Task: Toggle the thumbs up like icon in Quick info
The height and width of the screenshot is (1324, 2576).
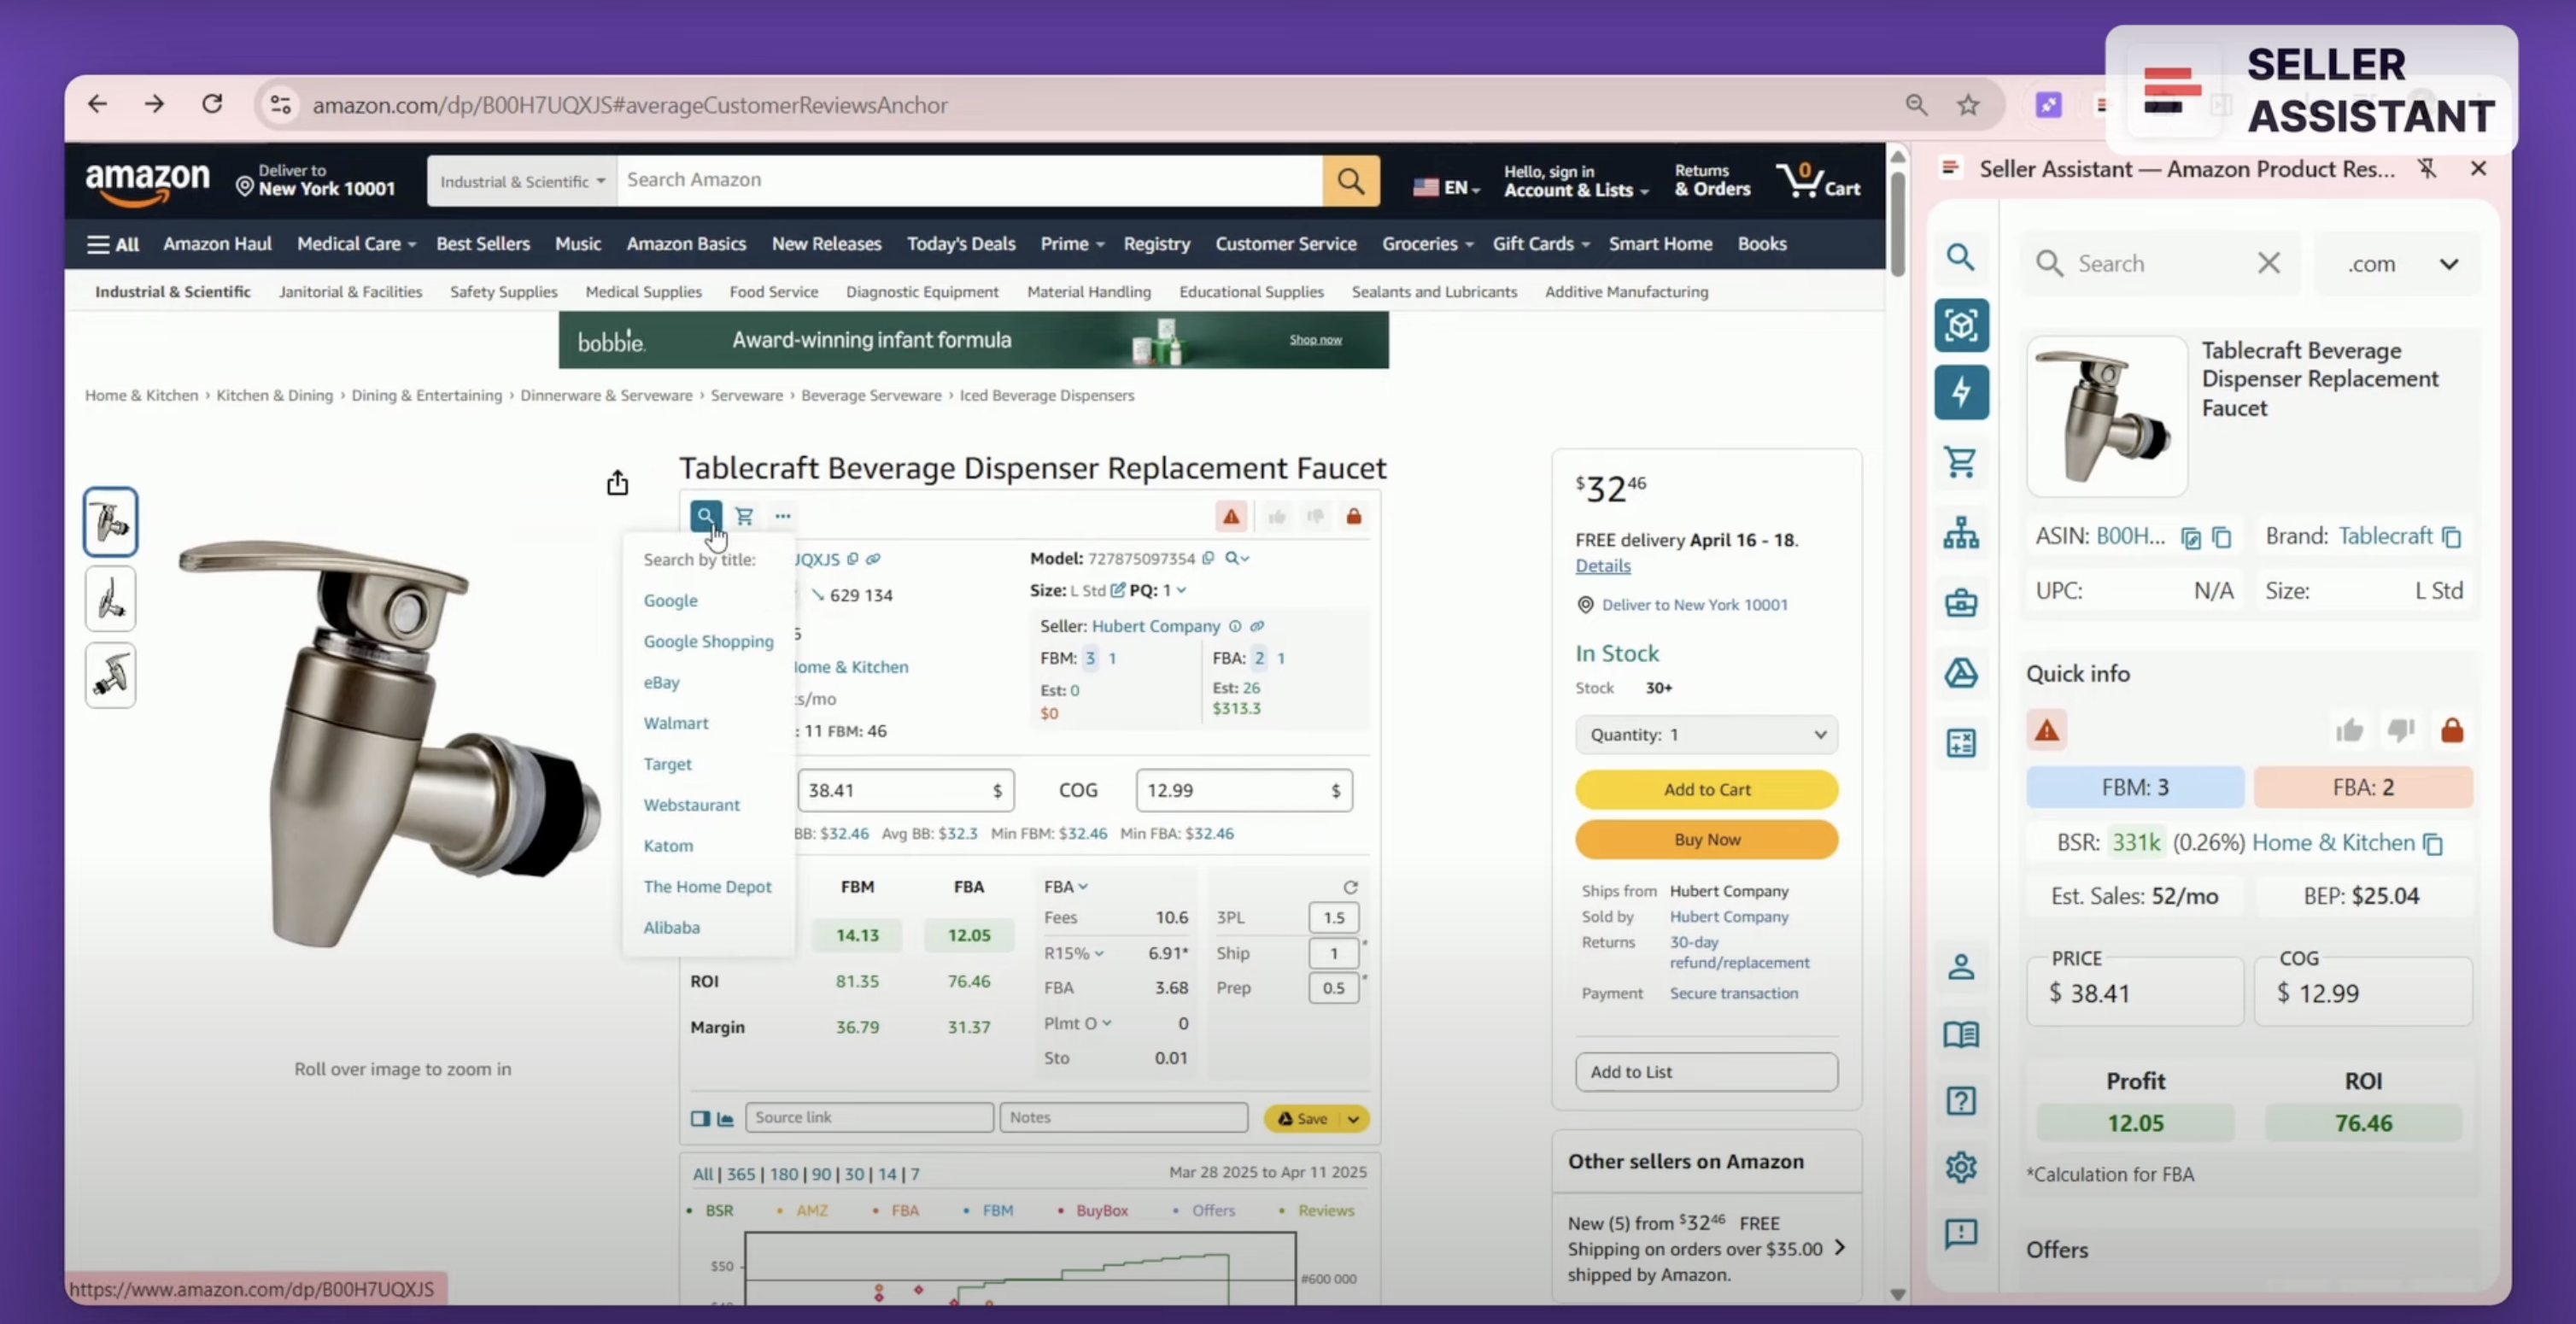Action: [x=2349, y=730]
